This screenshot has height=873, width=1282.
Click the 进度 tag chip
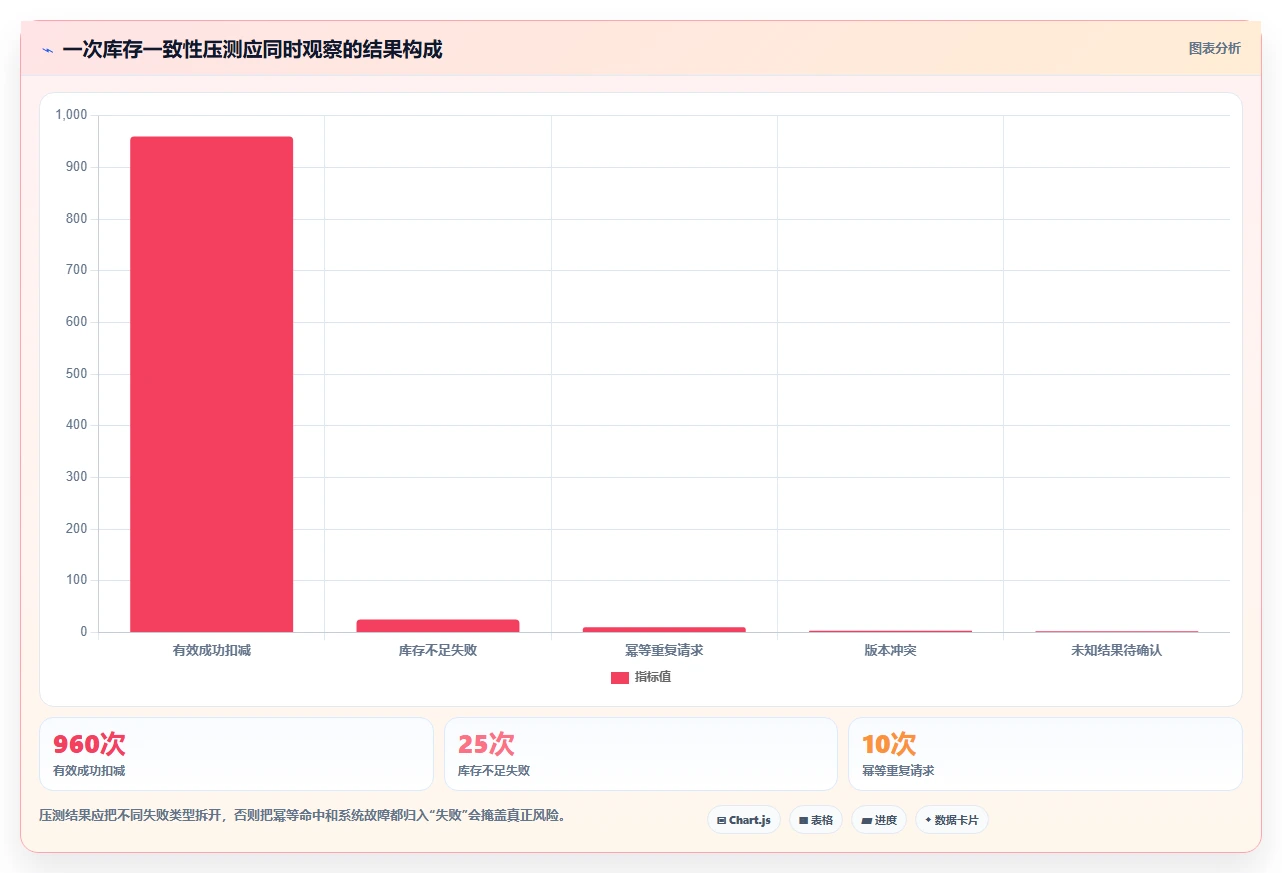click(879, 820)
